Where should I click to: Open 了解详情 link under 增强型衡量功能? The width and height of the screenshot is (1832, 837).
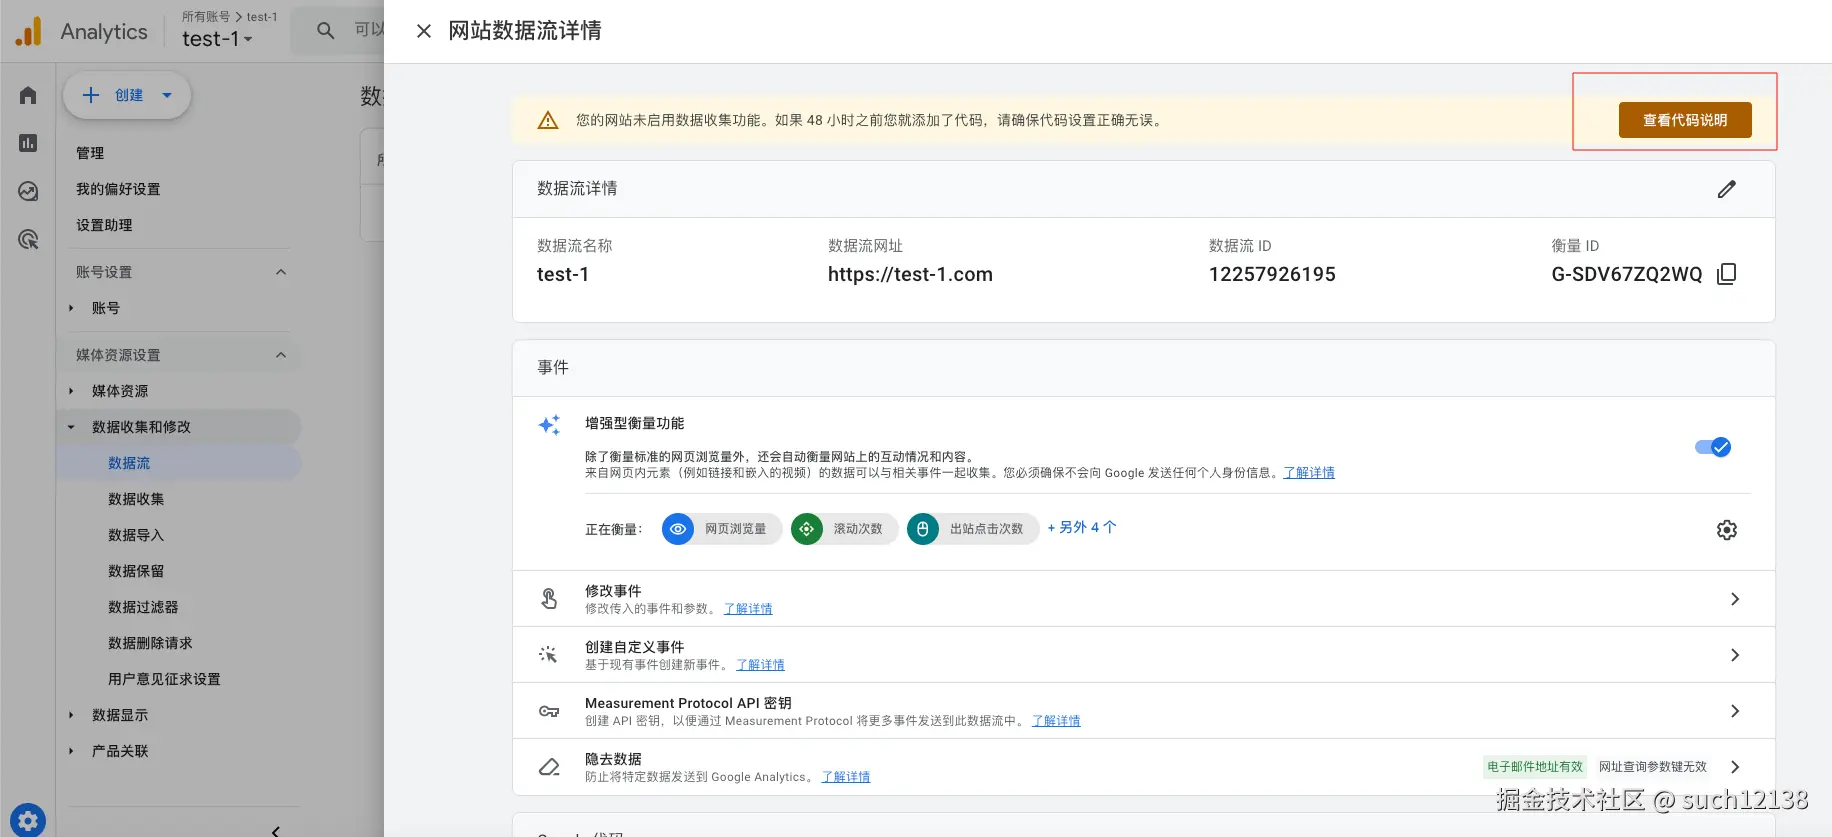point(1309,473)
